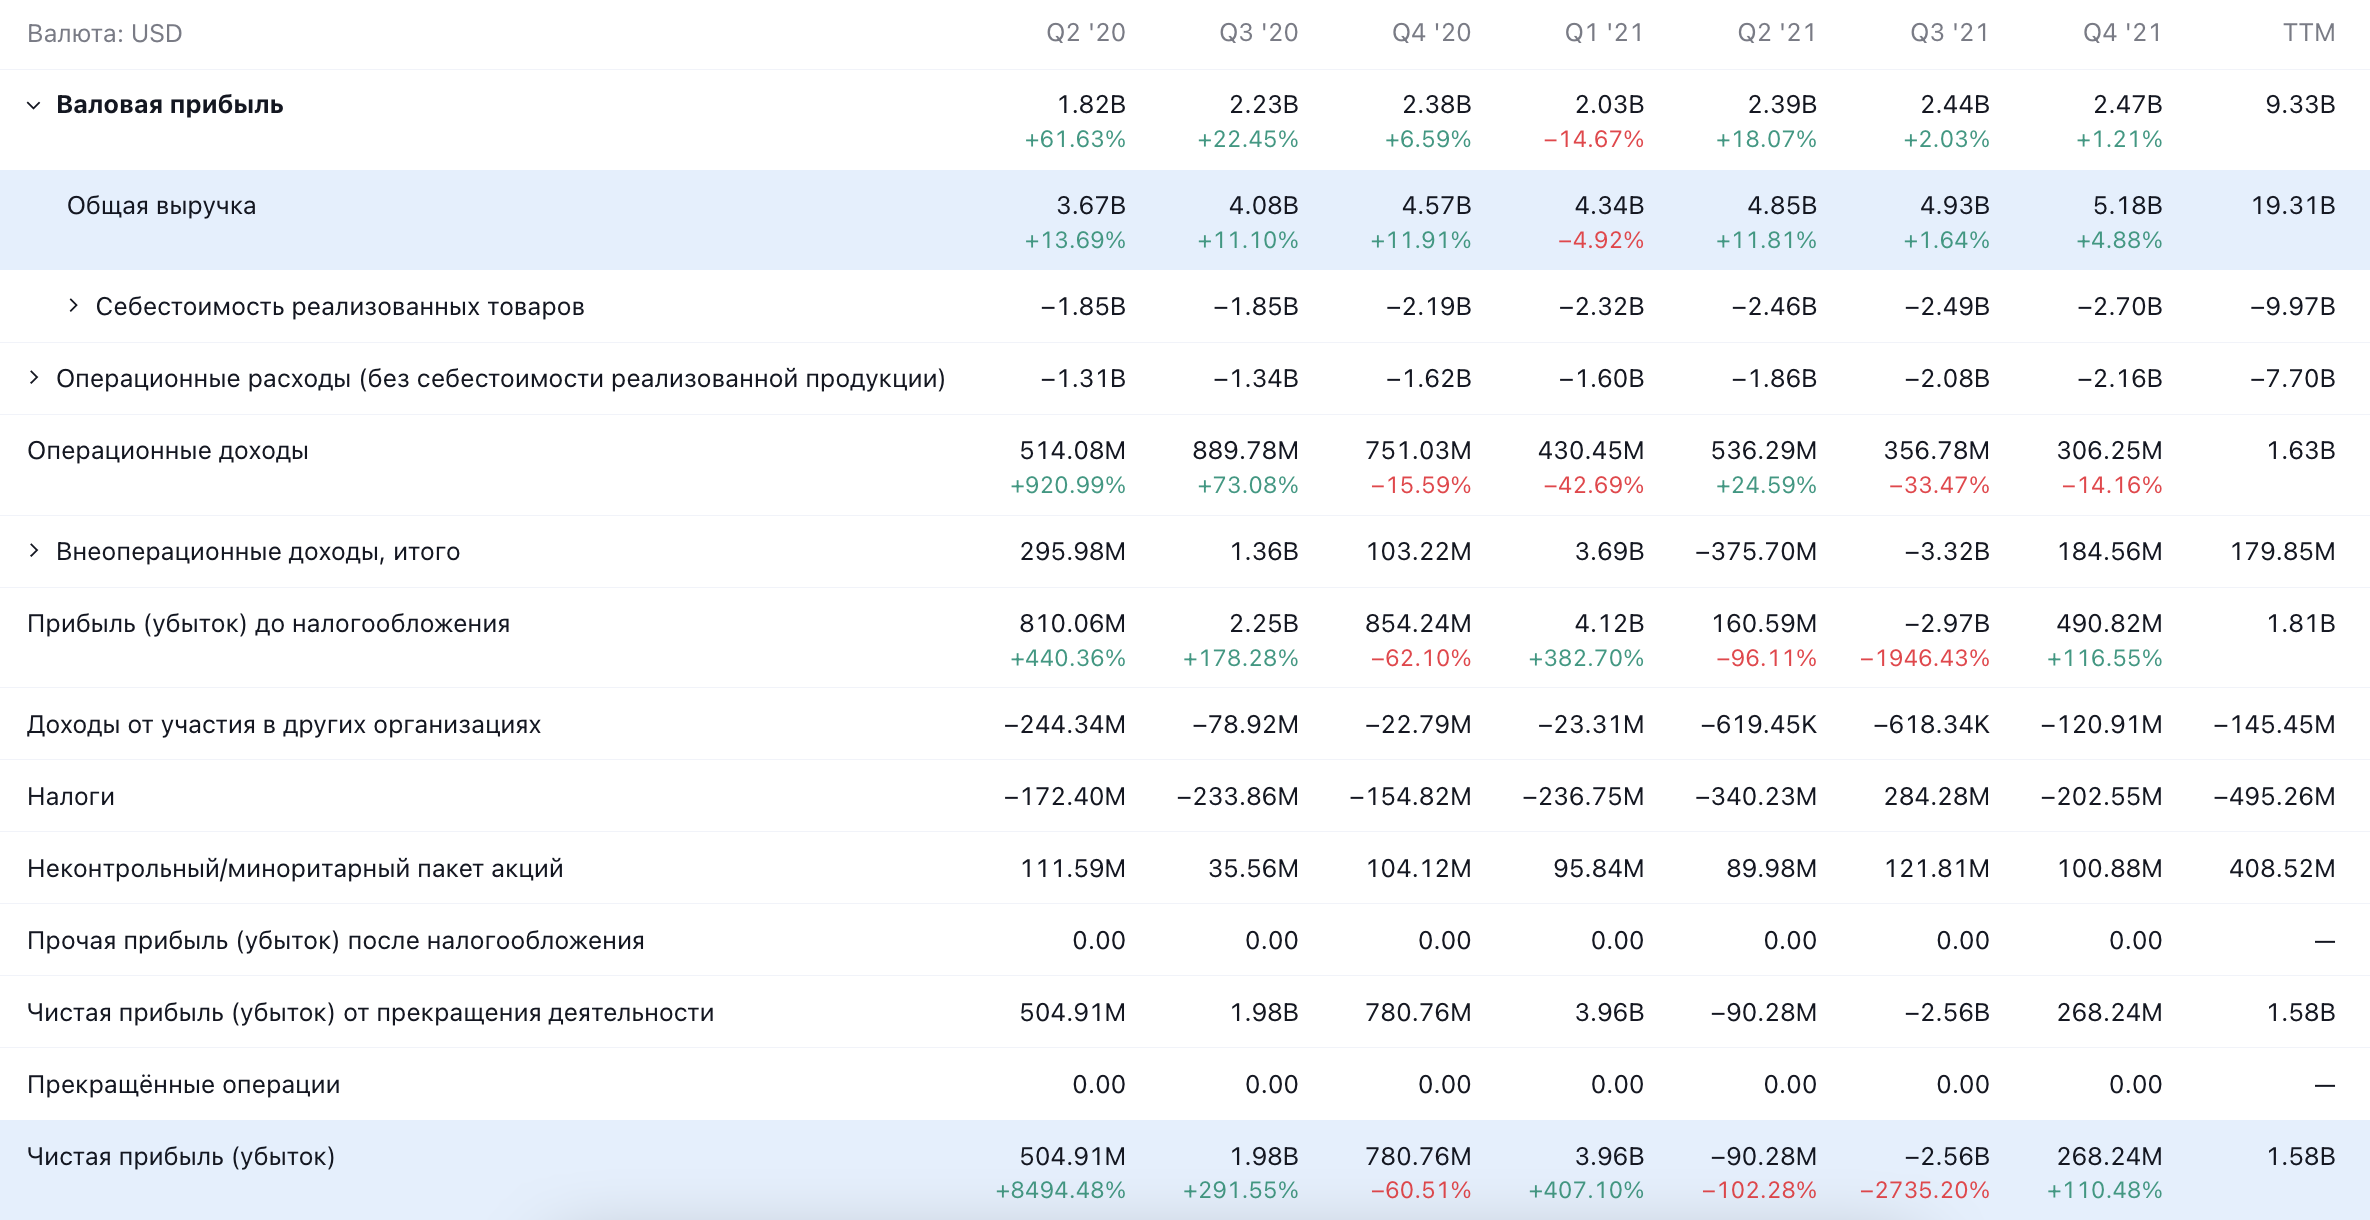Click taxes TTM value −495.26M
Screen dimensions: 2370x1220
tap(2275, 796)
